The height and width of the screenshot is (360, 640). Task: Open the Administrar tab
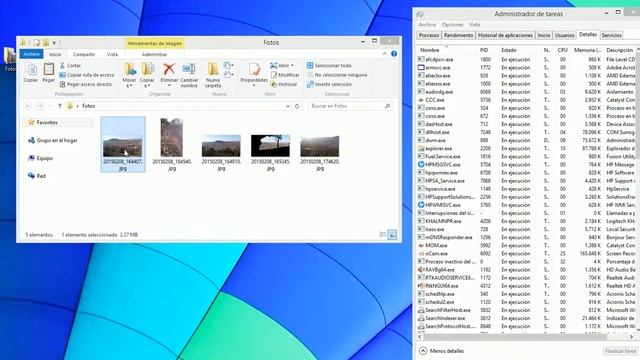coord(154,54)
